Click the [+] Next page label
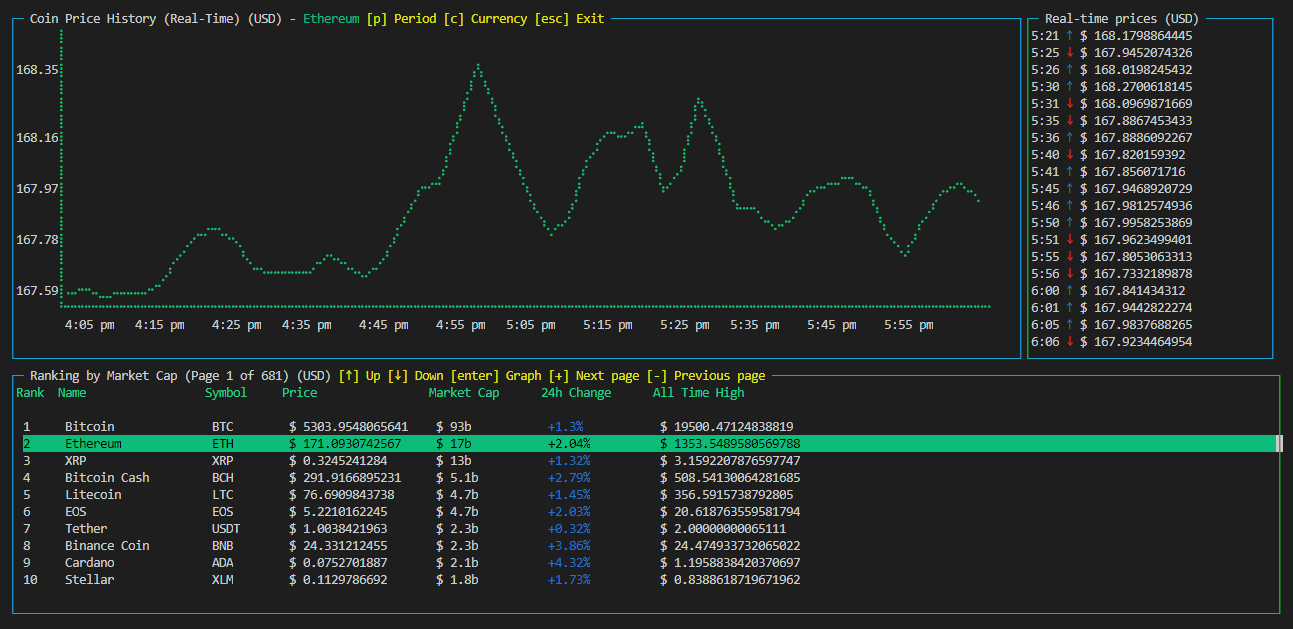The image size is (1293, 629). tap(594, 376)
